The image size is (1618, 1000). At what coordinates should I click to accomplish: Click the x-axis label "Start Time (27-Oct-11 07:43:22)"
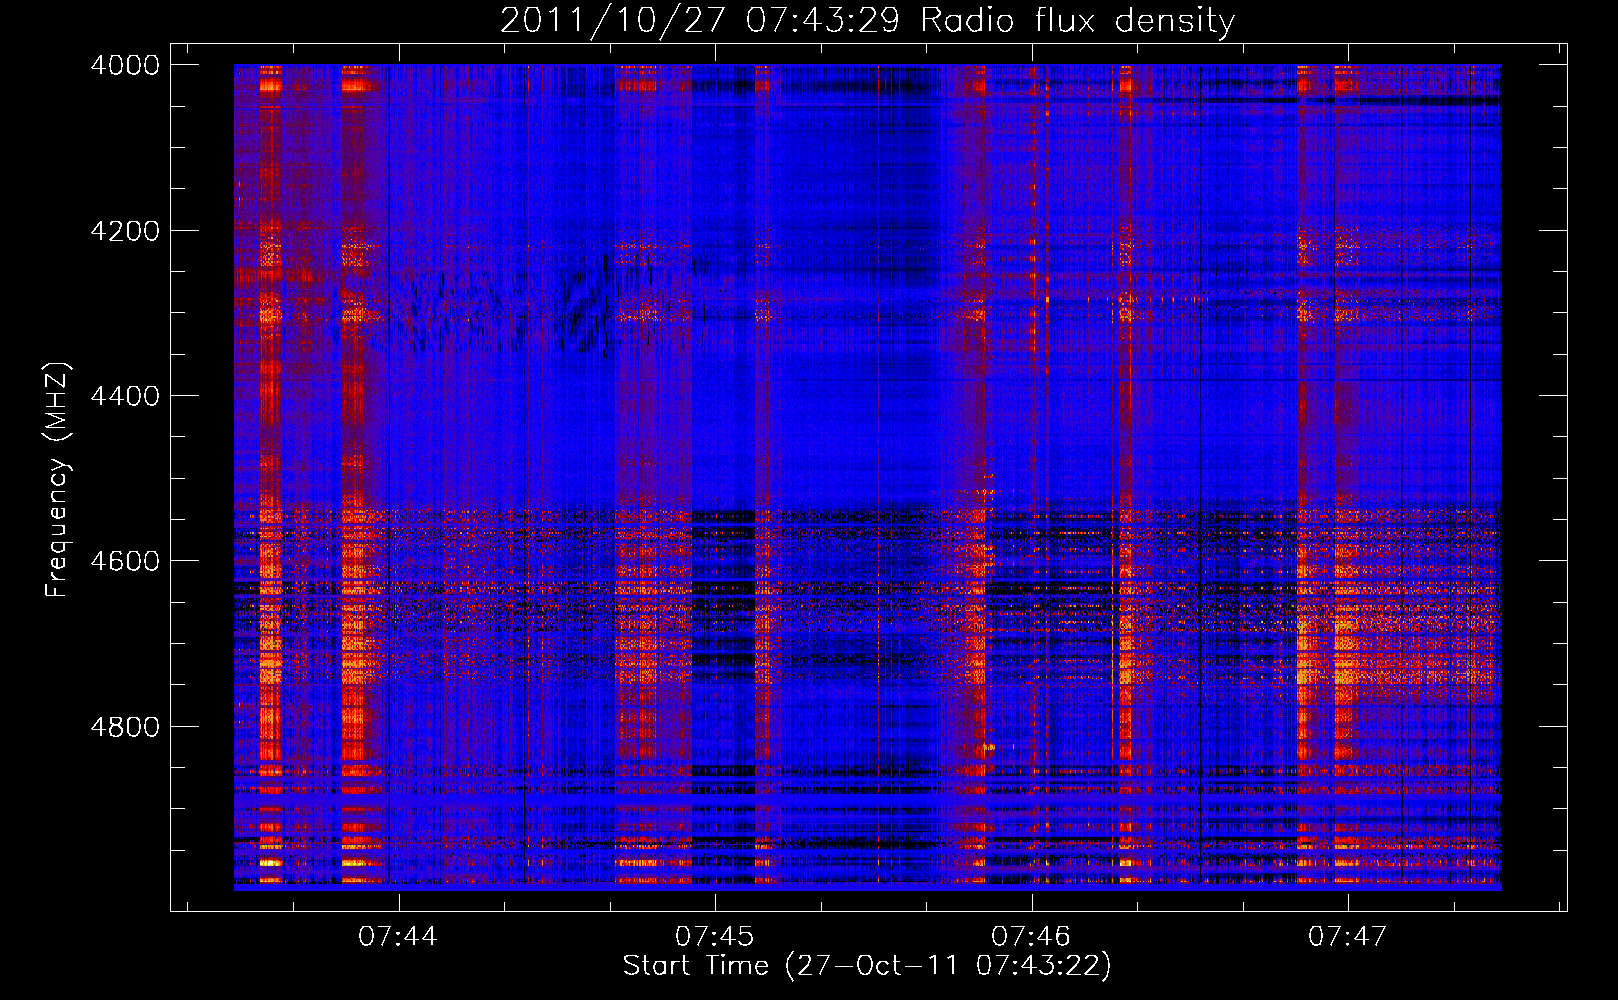point(867,965)
